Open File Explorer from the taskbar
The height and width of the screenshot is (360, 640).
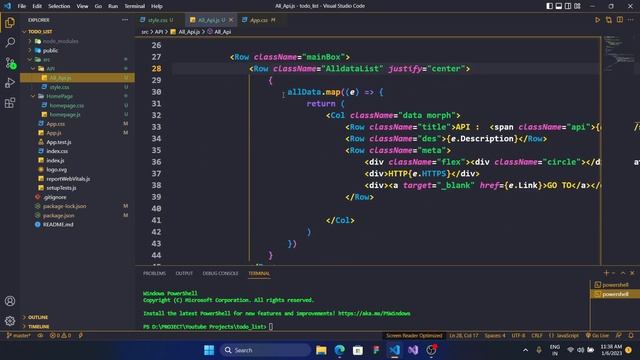coord(321,350)
